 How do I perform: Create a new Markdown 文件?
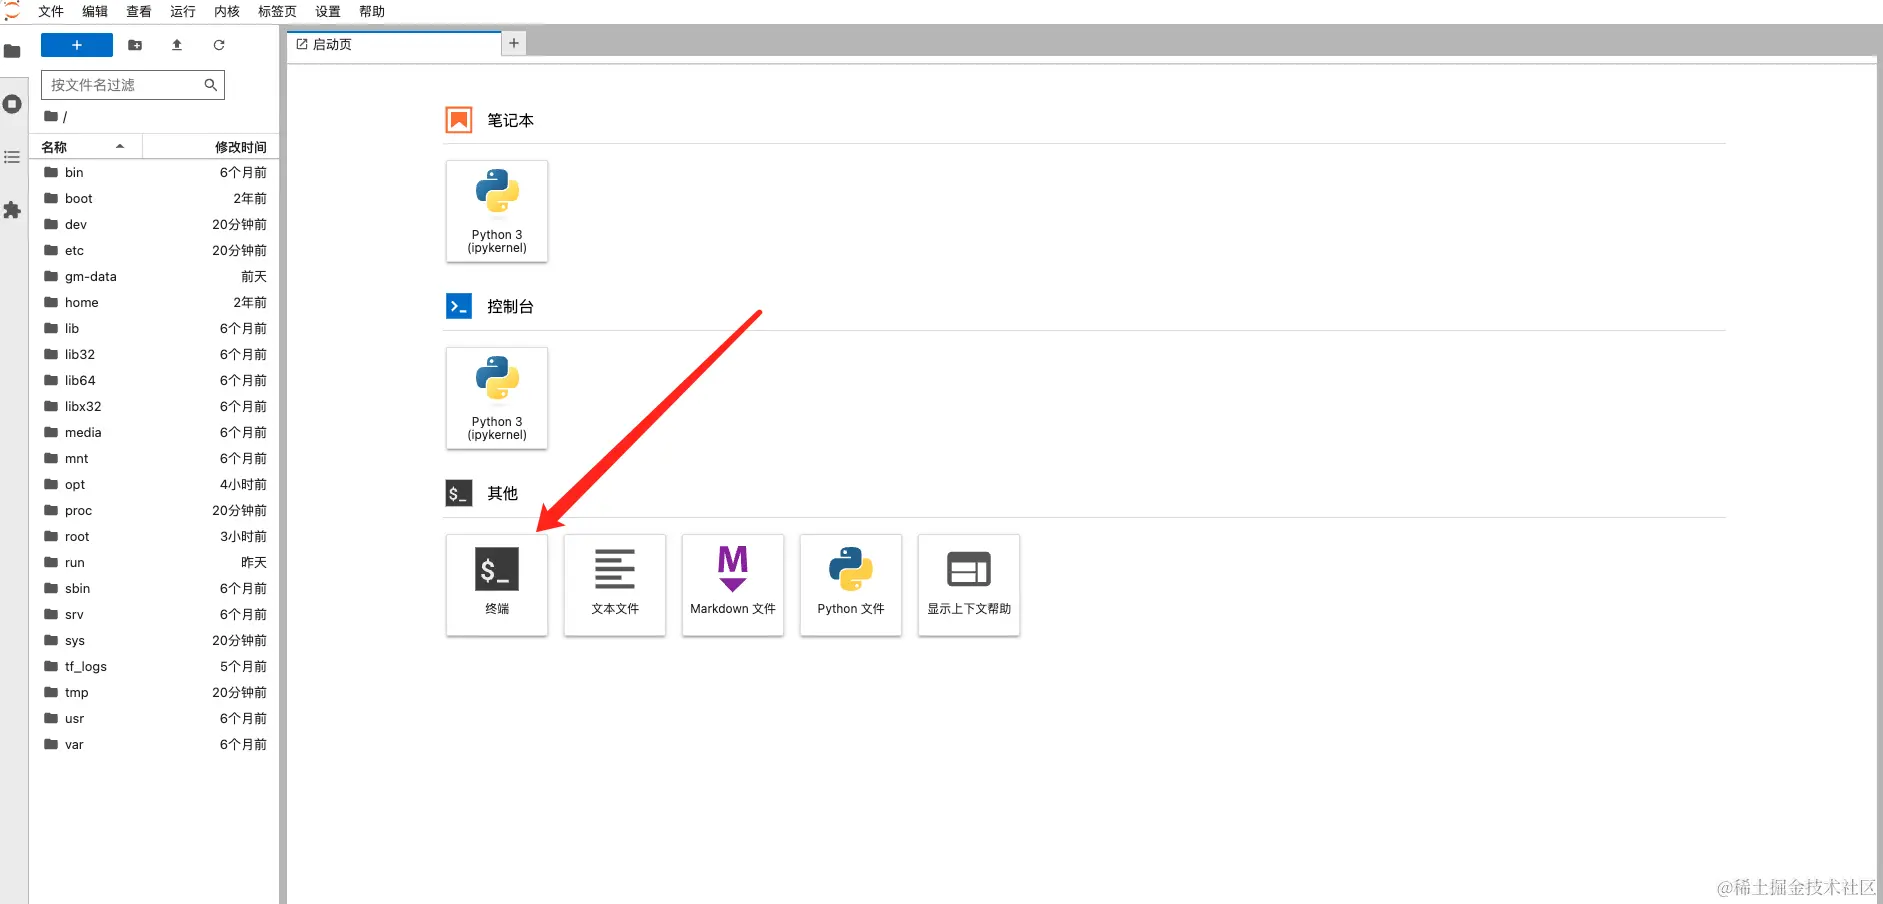click(733, 585)
